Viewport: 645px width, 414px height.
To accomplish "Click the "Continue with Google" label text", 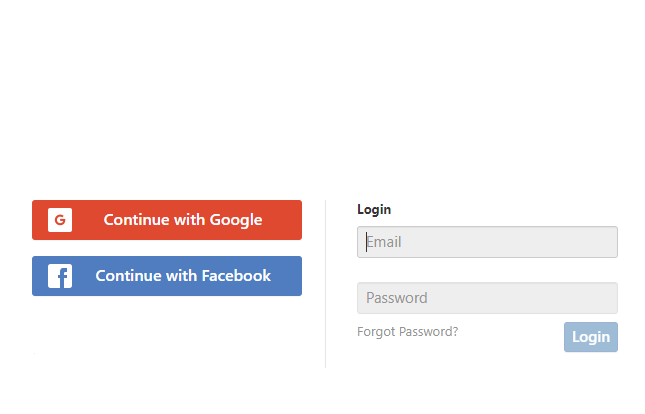I will coord(183,220).
